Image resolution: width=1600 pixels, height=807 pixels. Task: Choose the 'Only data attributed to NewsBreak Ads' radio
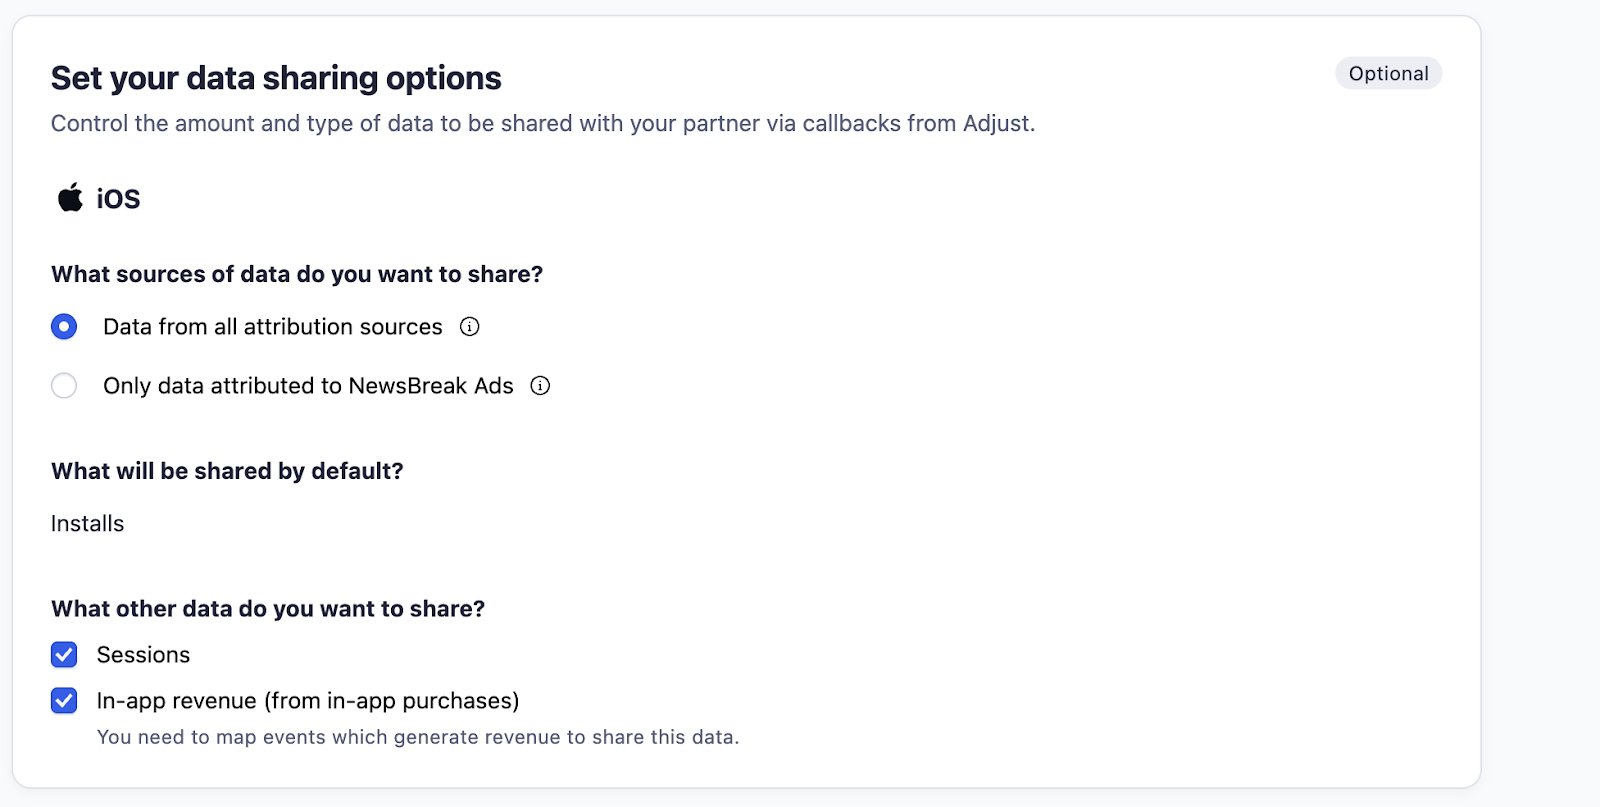click(x=64, y=386)
